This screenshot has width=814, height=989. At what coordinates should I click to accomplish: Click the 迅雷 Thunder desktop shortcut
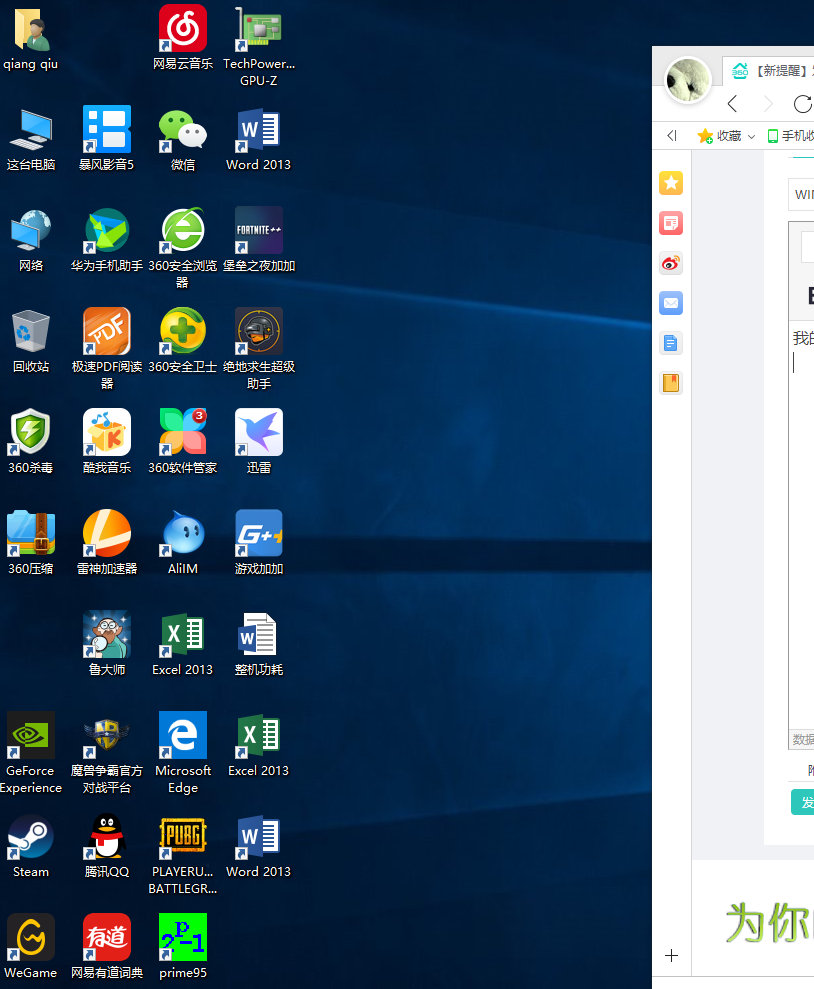tap(259, 433)
